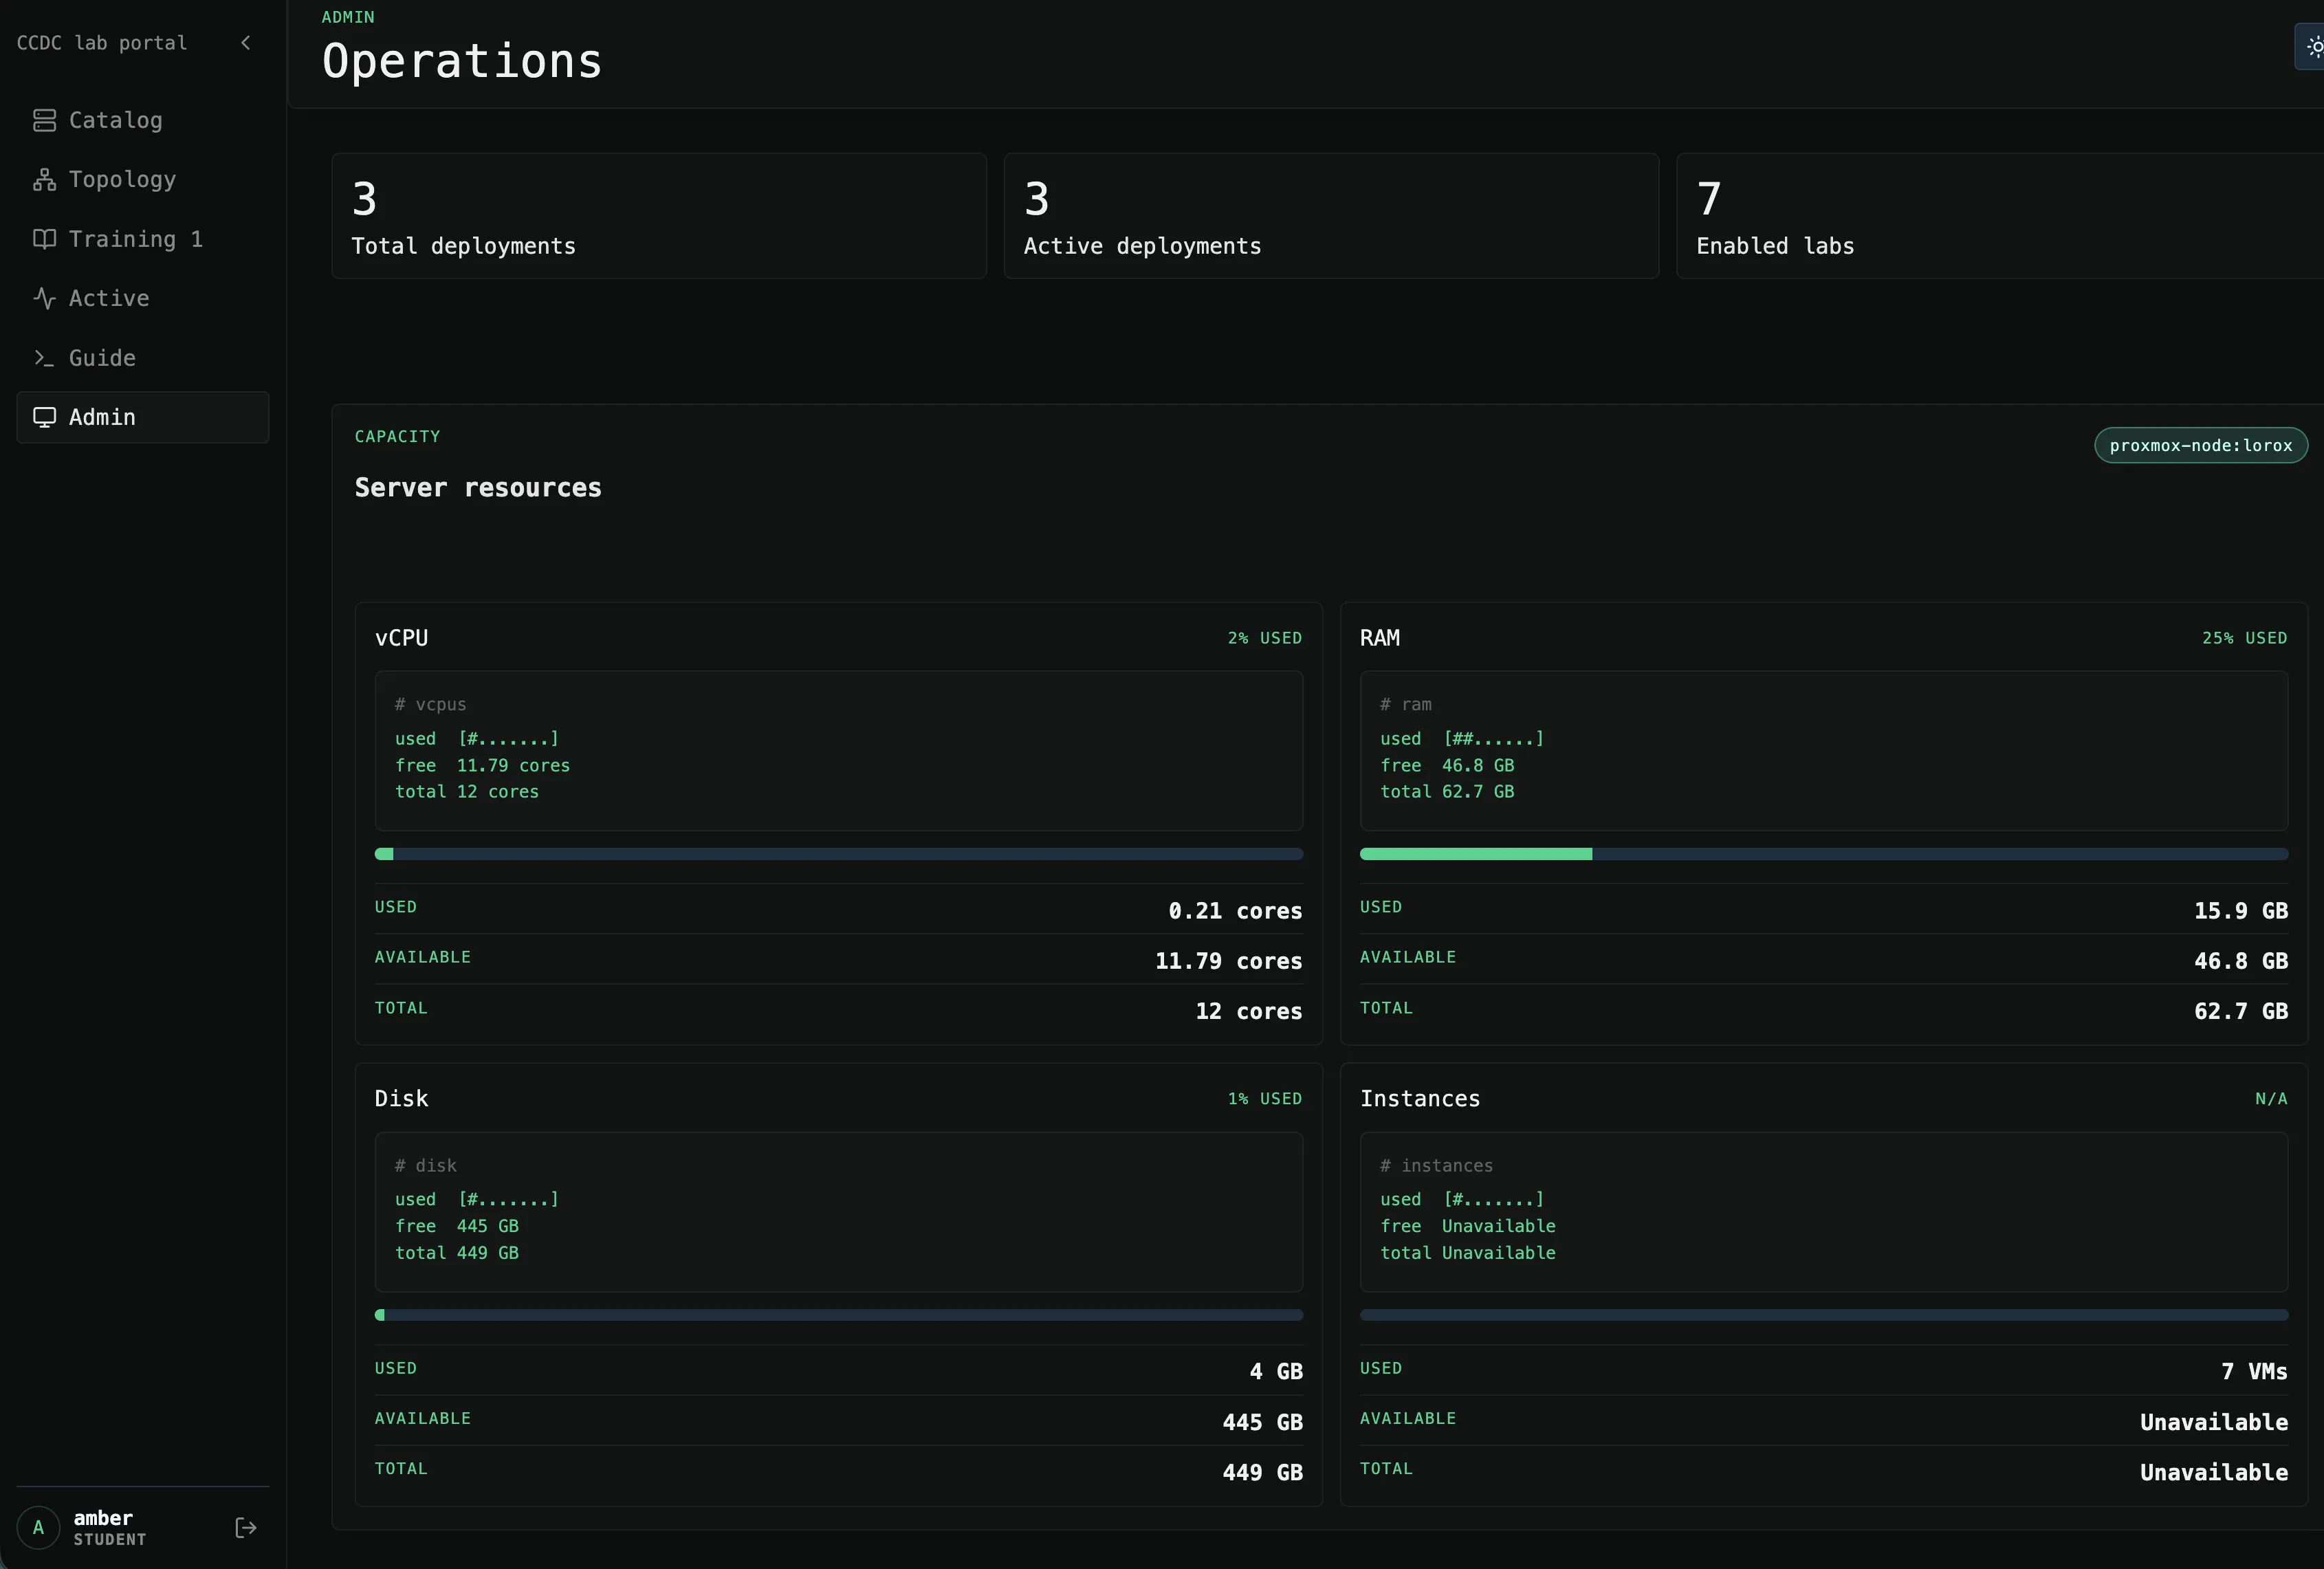Click the 12 cores total value
Viewport: 2324px width, 1569px height.
pyautogui.click(x=1249, y=1011)
